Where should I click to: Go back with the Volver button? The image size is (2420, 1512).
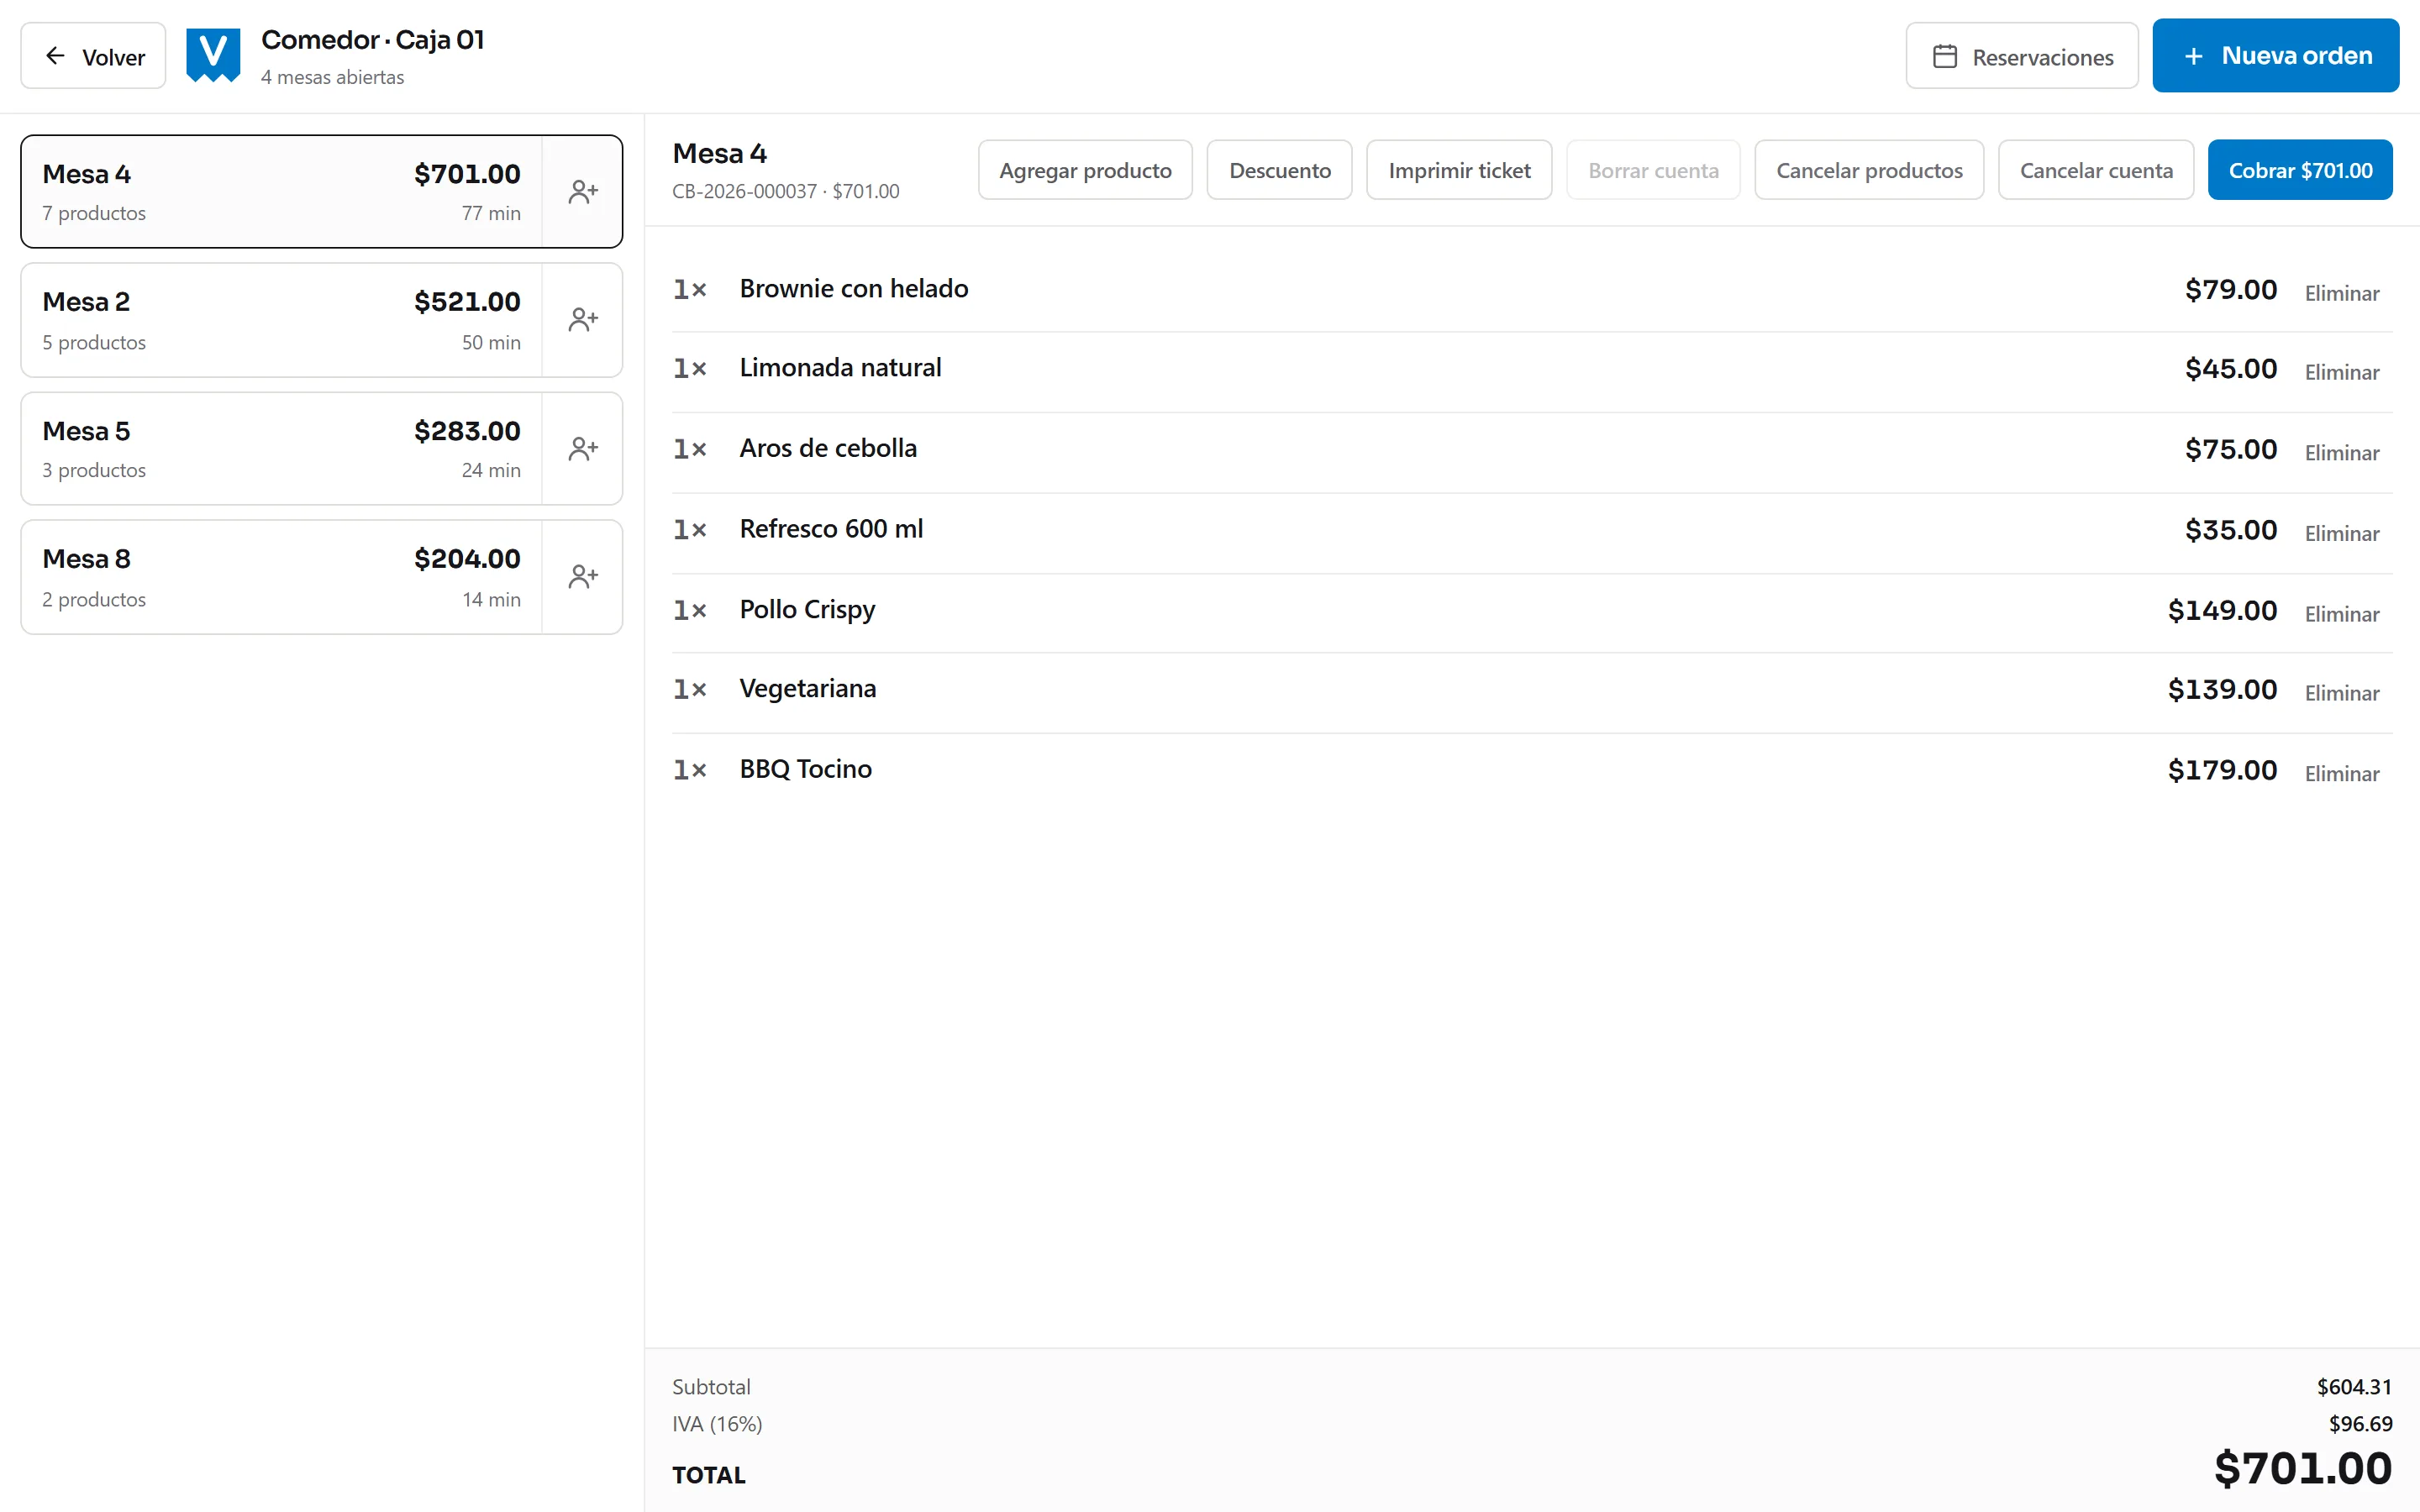pos(94,56)
